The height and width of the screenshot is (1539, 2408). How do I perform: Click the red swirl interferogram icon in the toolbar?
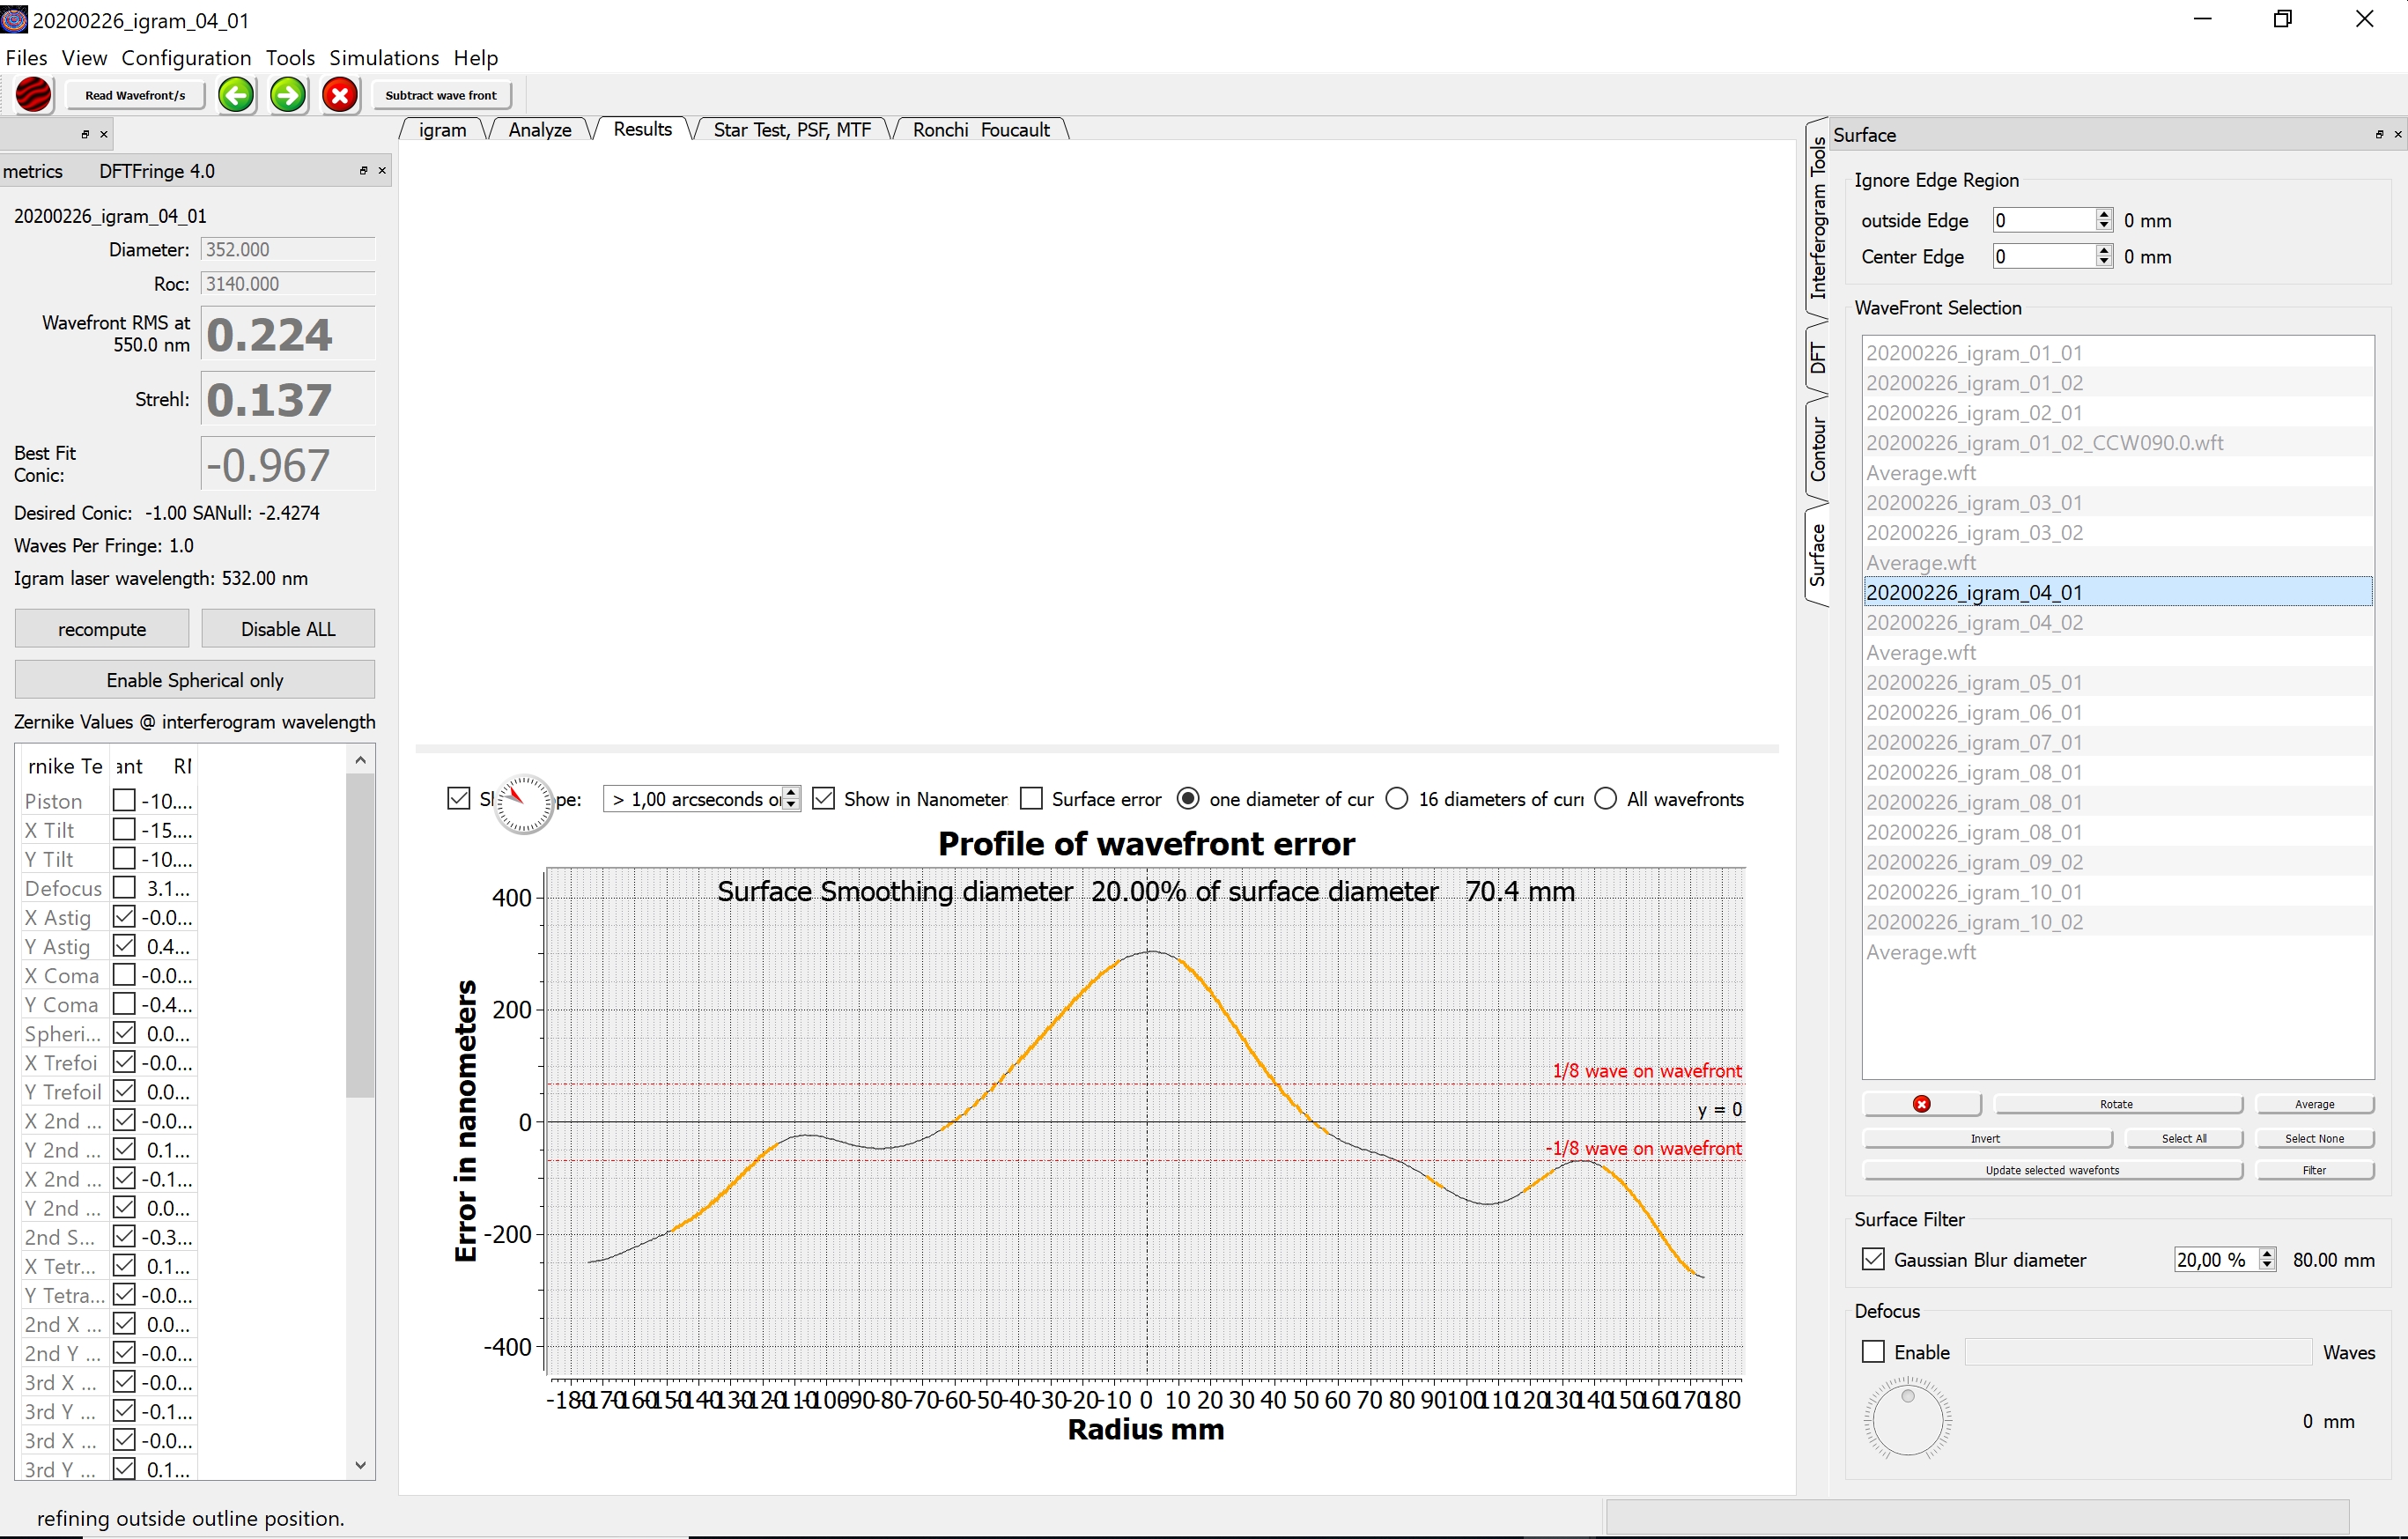pos(34,95)
